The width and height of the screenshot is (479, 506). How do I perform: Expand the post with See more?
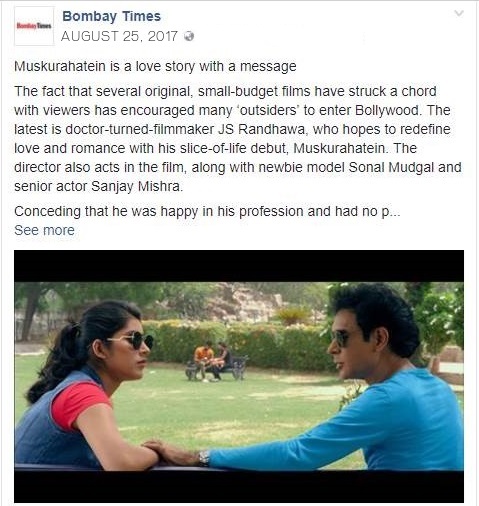(x=44, y=230)
